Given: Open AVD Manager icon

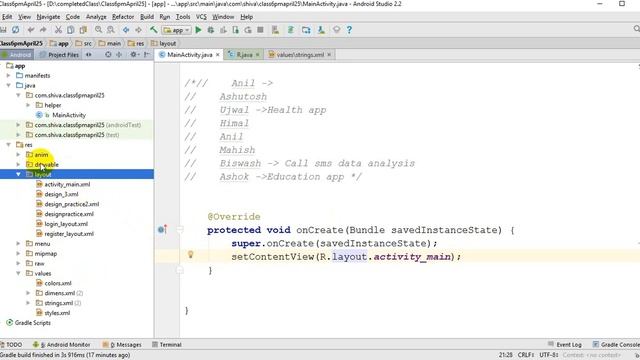Looking at the screenshot, I should point(276,30).
